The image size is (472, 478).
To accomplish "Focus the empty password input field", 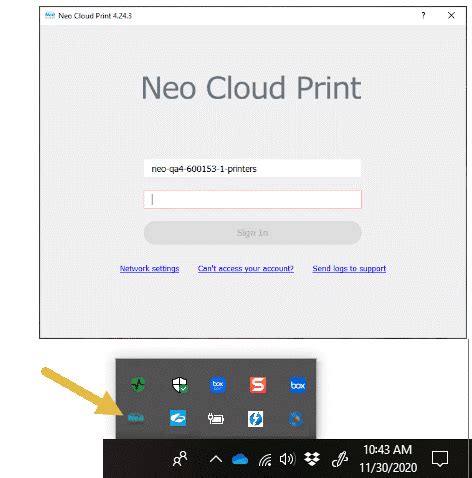I will click(x=252, y=199).
